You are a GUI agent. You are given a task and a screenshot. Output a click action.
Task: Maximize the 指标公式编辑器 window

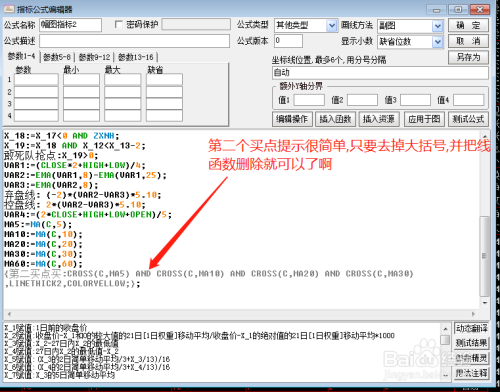458,9
